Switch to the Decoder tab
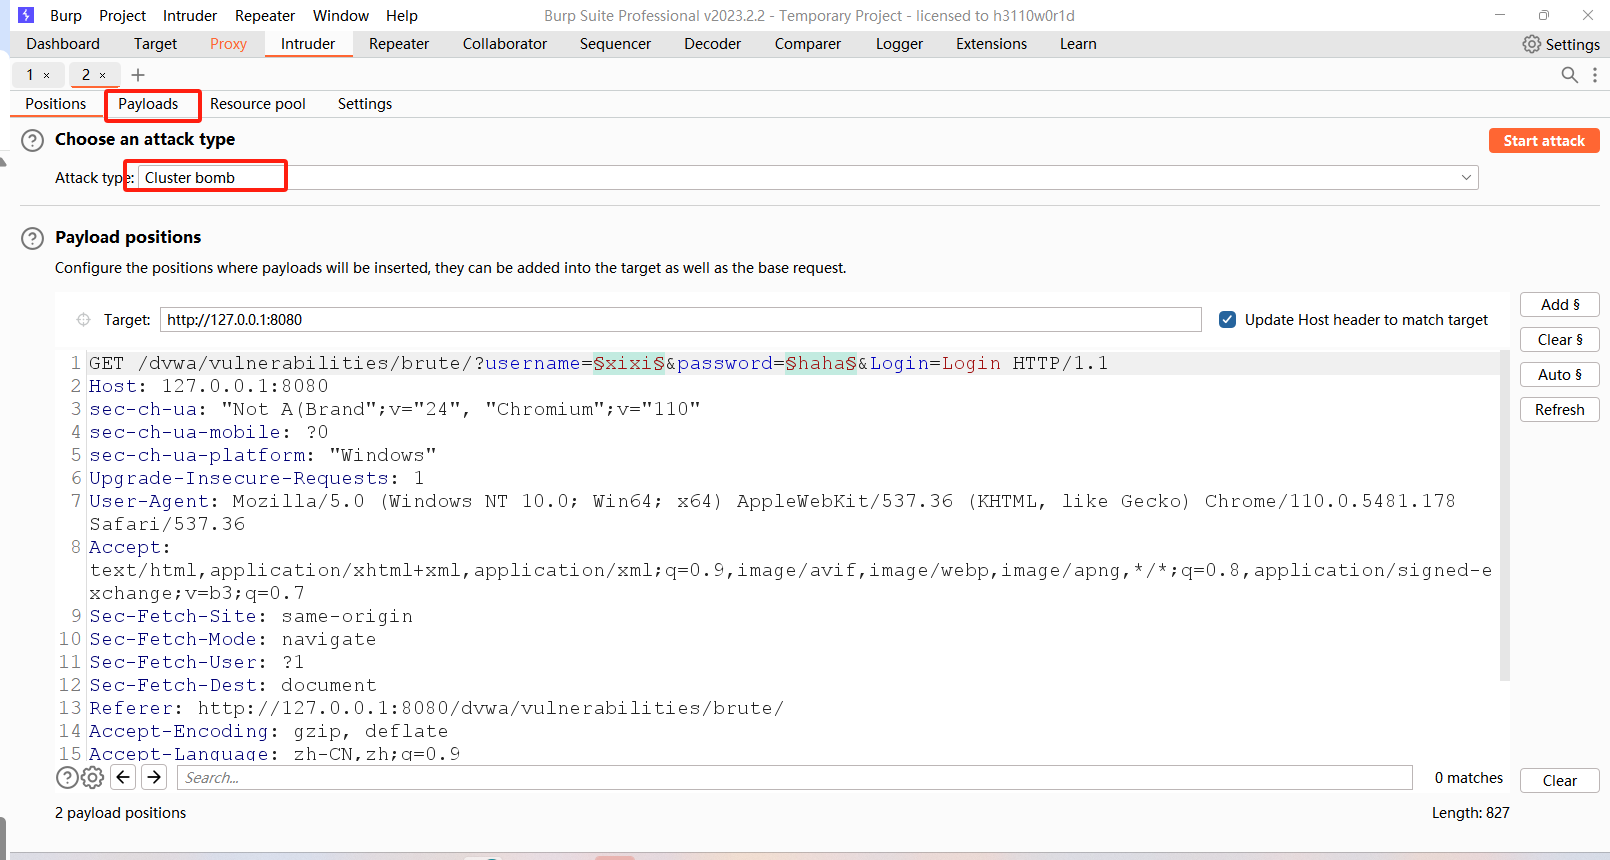This screenshot has width=1610, height=860. 712,44
